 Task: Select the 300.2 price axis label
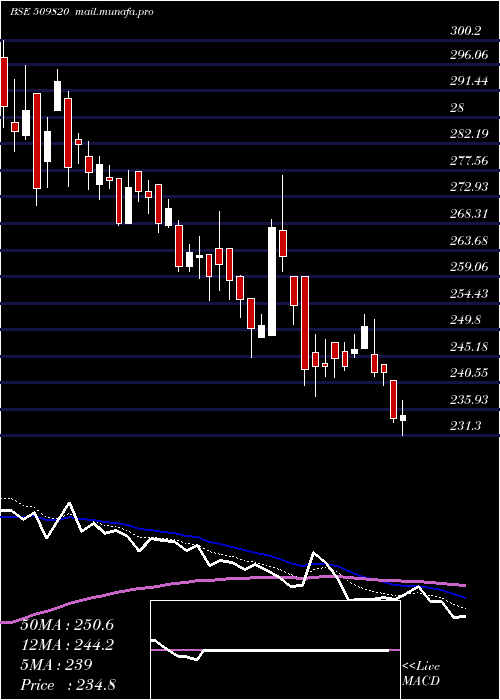click(466, 31)
